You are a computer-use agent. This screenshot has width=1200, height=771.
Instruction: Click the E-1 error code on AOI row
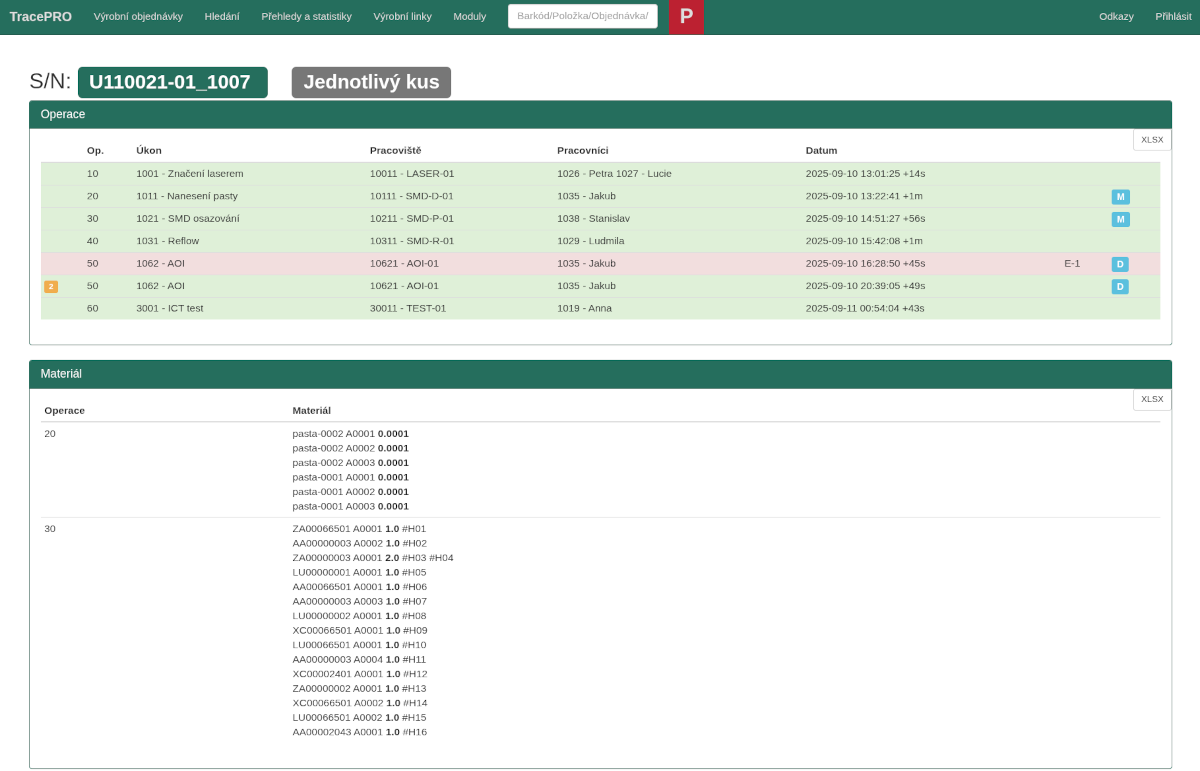pos(1072,264)
